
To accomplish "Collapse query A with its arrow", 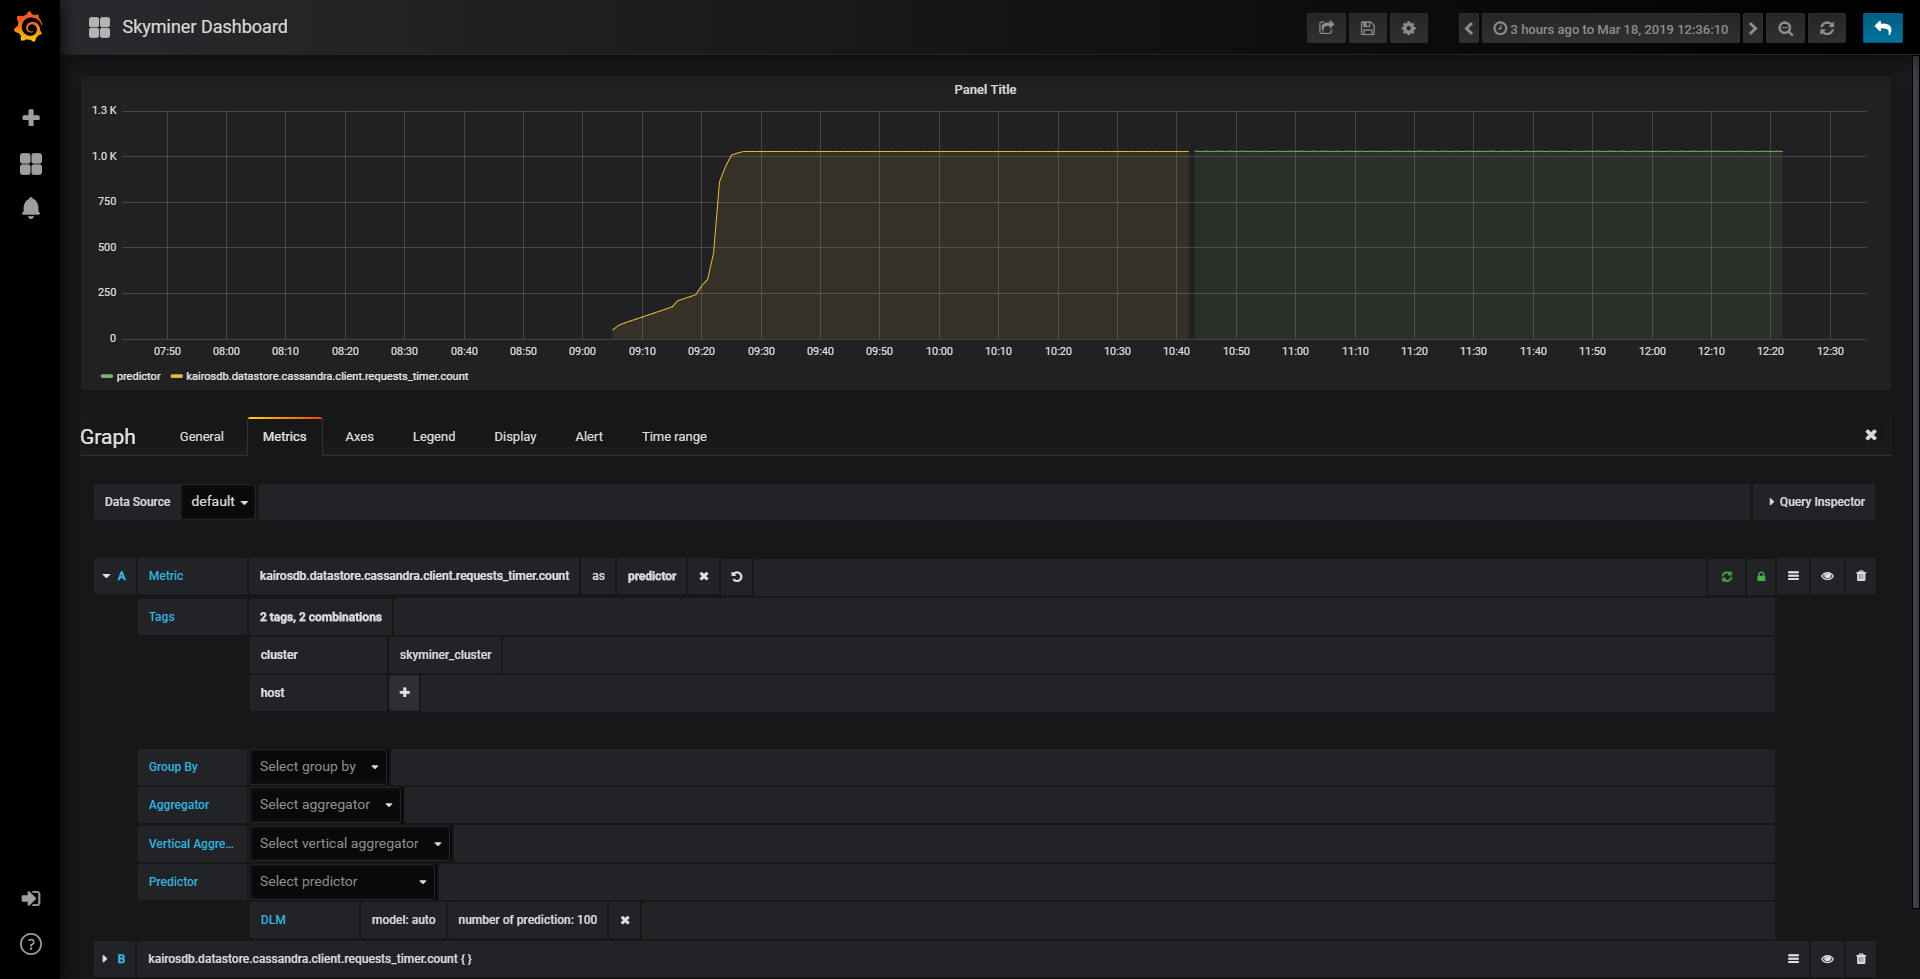I will pyautogui.click(x=106, y=576).
